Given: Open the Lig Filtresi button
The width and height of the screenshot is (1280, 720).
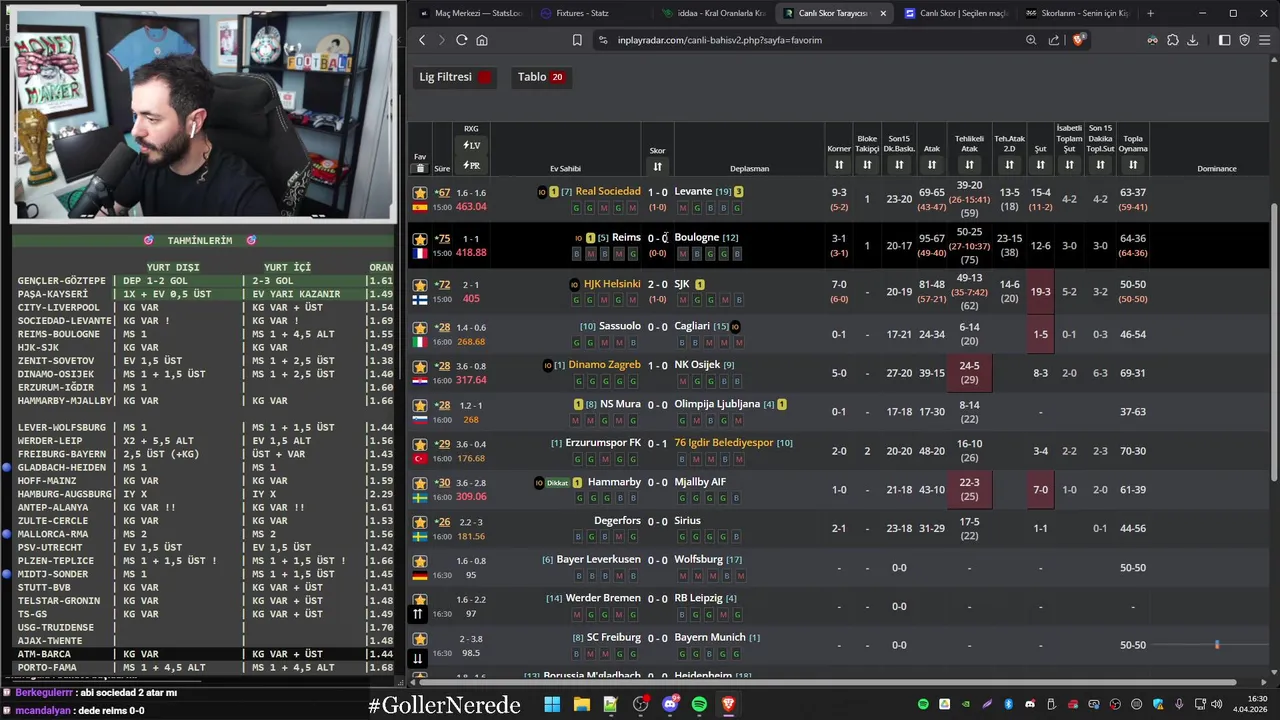Looking at the screenshot, I should (455, 77).
